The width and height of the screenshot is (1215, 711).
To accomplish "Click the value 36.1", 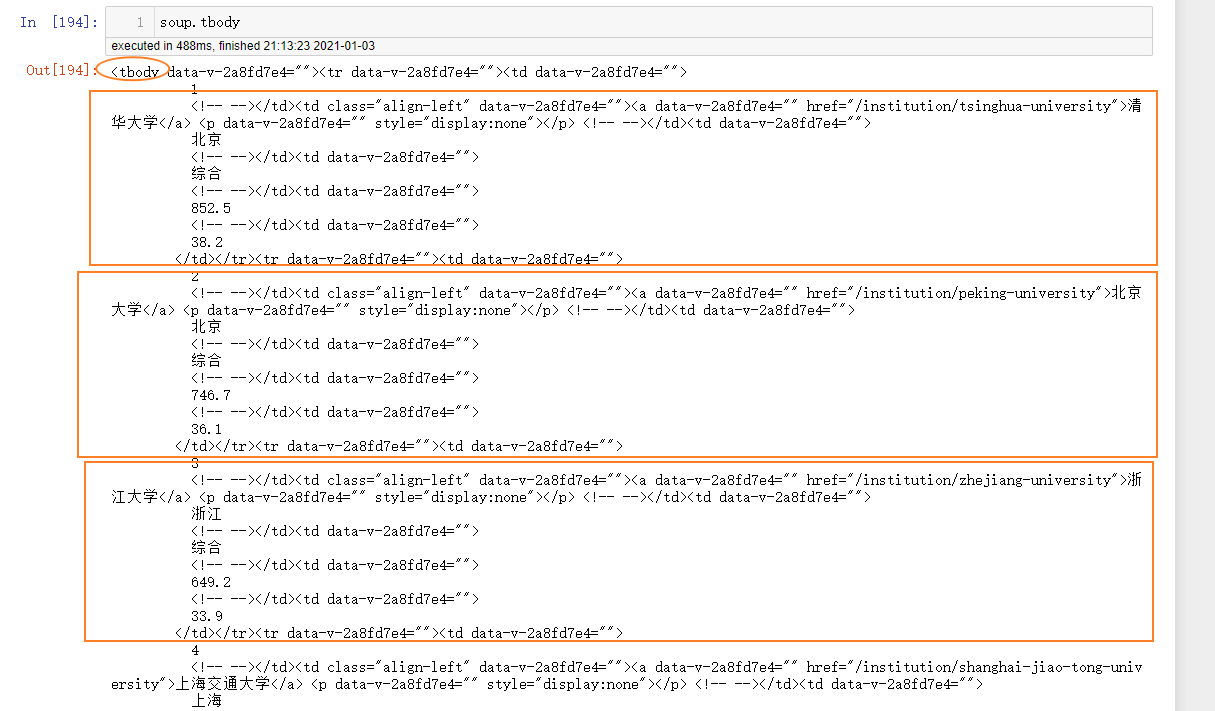I will (x=207, y=429).
